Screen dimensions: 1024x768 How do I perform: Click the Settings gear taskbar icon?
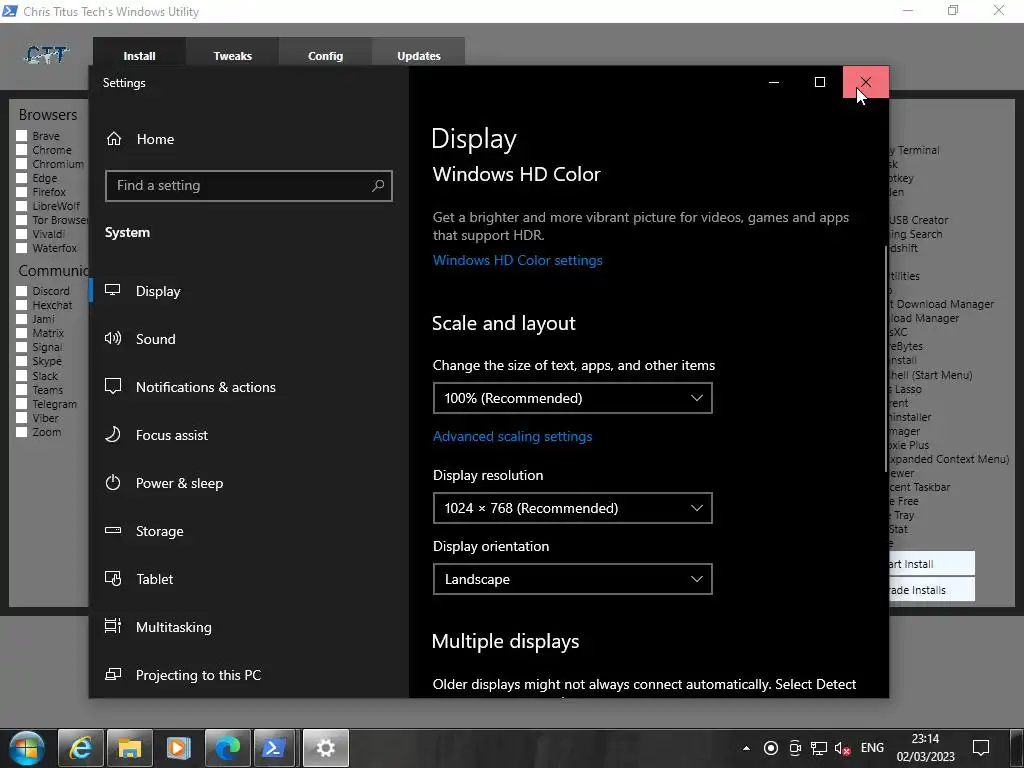(325, 748)
